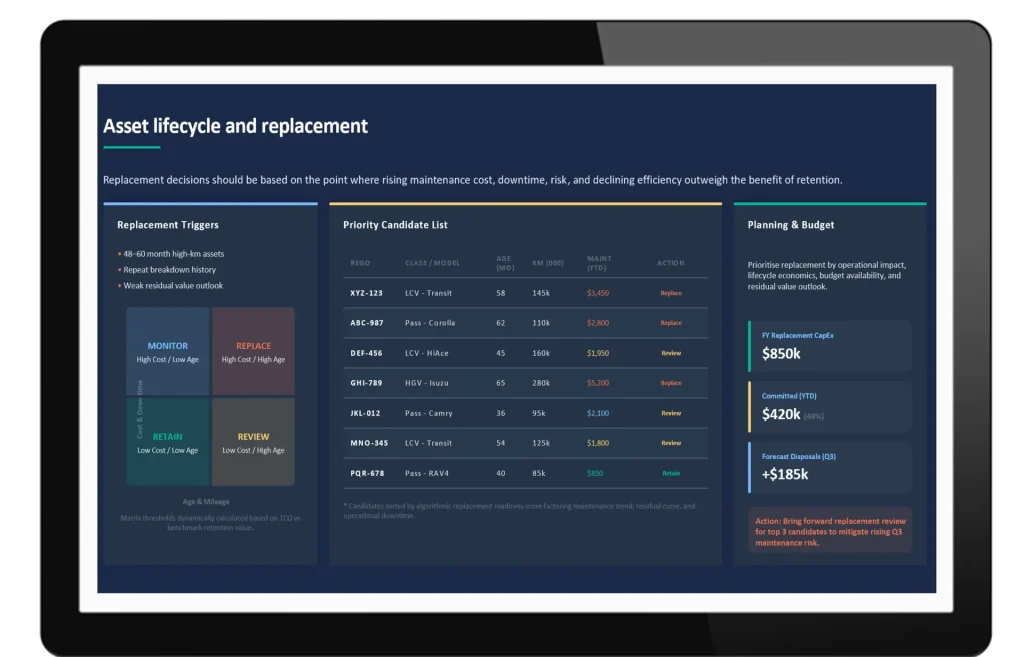Viewport: 1024px width, 657px height.
Task: Click the Replace action for GHI-789
Action: coord(671,383)
